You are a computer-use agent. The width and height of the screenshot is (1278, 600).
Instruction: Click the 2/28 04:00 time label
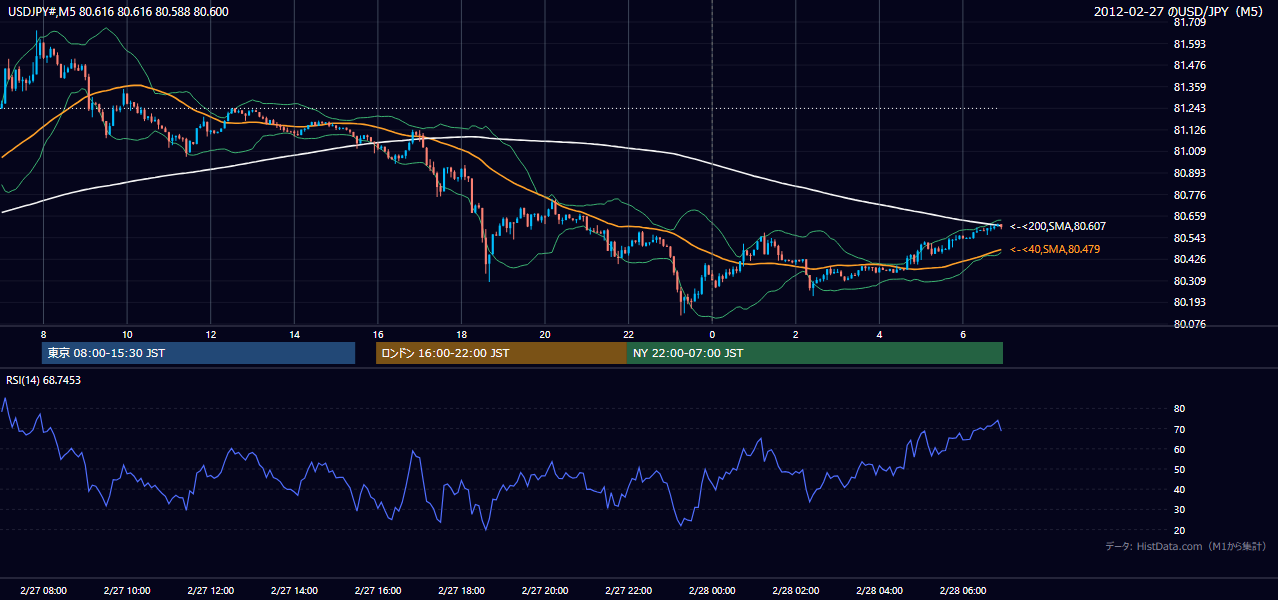pos(879,591)
